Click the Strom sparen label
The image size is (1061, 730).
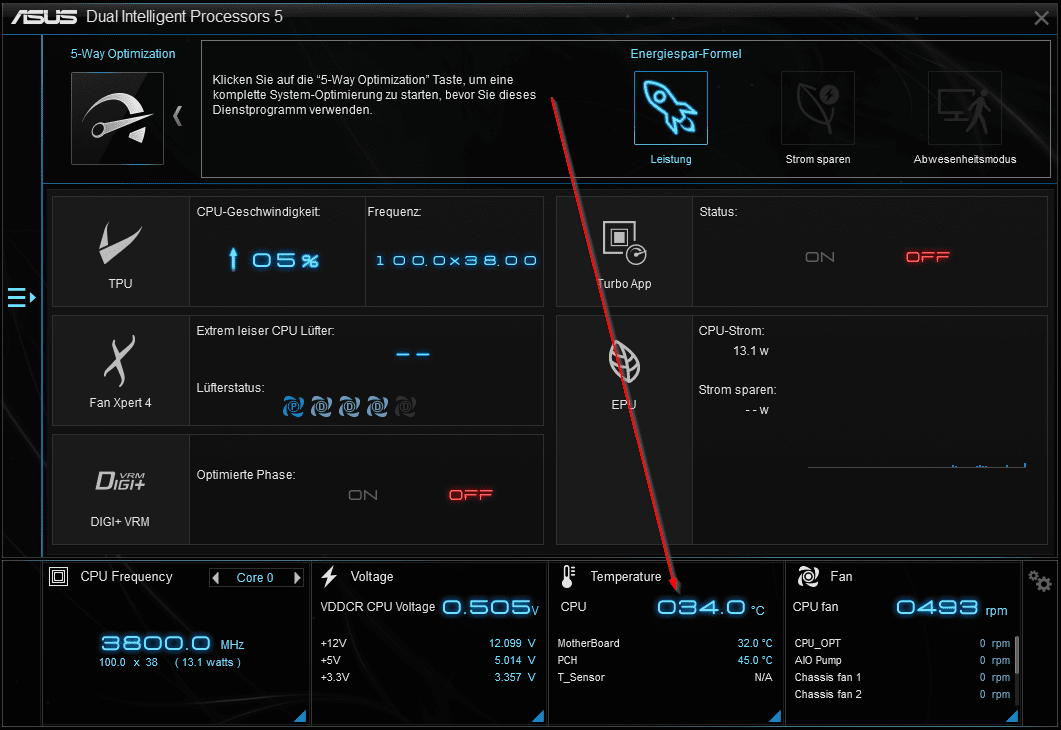coord(817,159)
